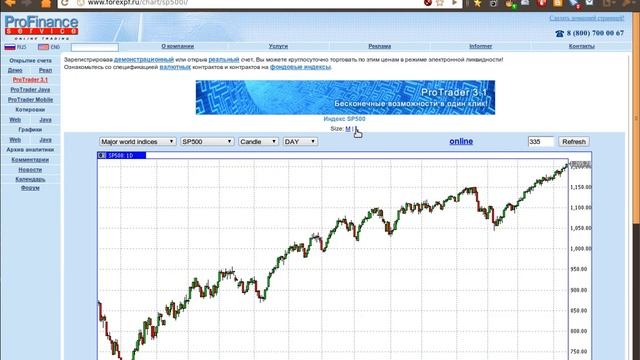Open the Java link under Котировки
The width and height of the screenshot is (640, 360).
[45, 120]
